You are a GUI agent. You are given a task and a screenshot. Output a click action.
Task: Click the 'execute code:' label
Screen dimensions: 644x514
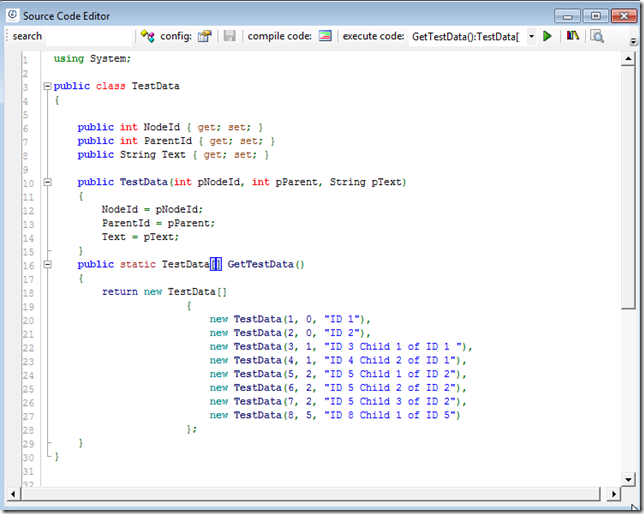click(373, 36)
